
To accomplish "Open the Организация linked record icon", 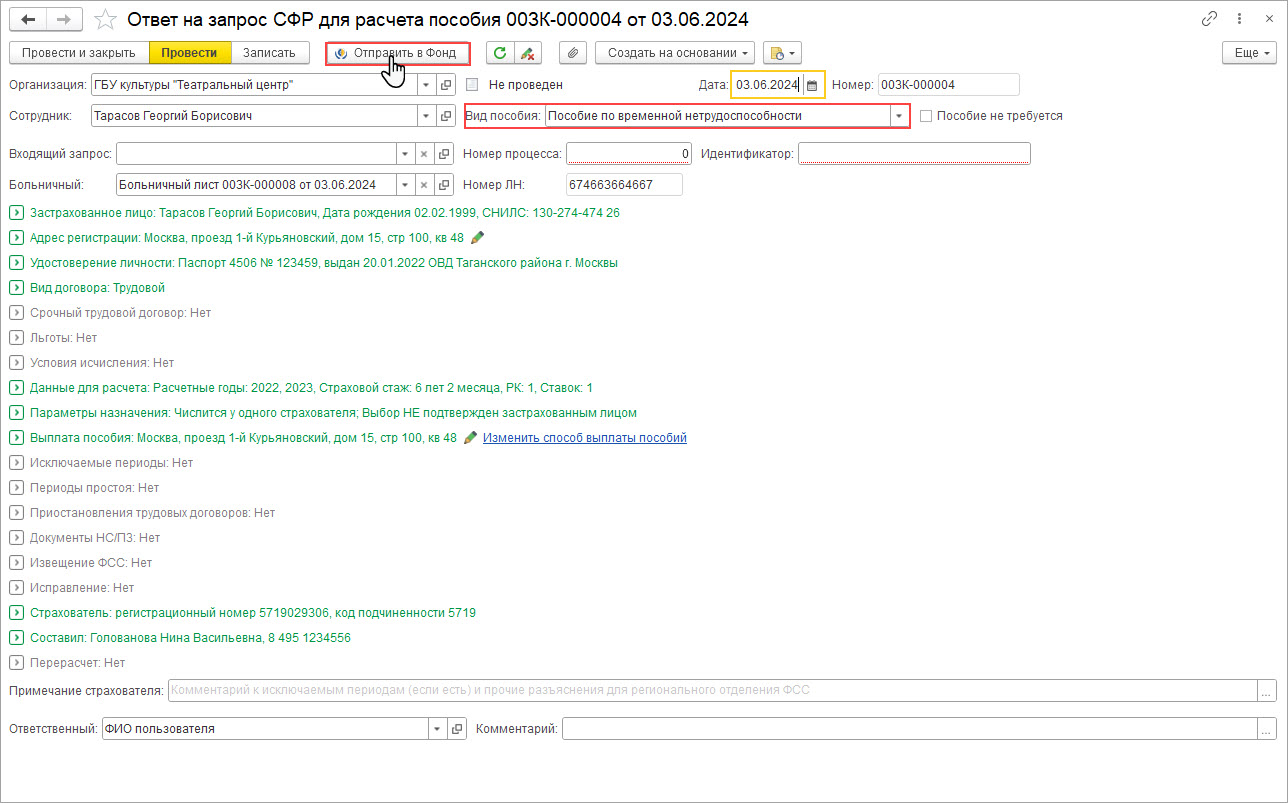I will 446,85.
